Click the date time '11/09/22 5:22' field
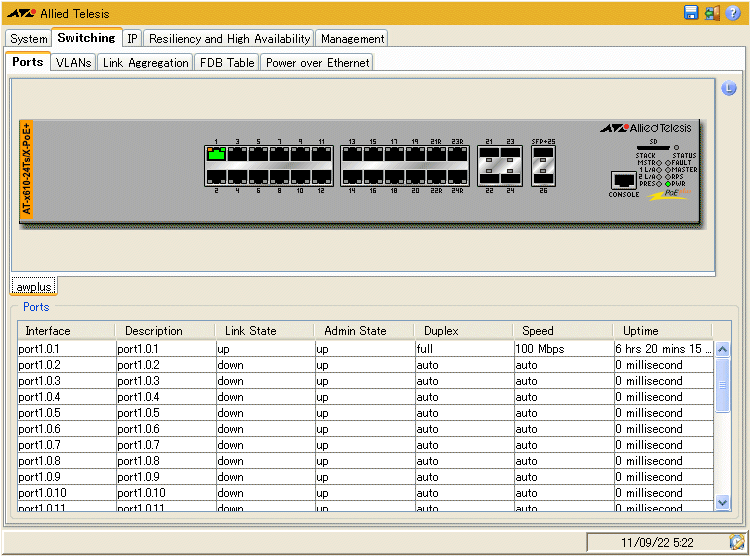The image size is (750, 556). (x=657, y=542)
